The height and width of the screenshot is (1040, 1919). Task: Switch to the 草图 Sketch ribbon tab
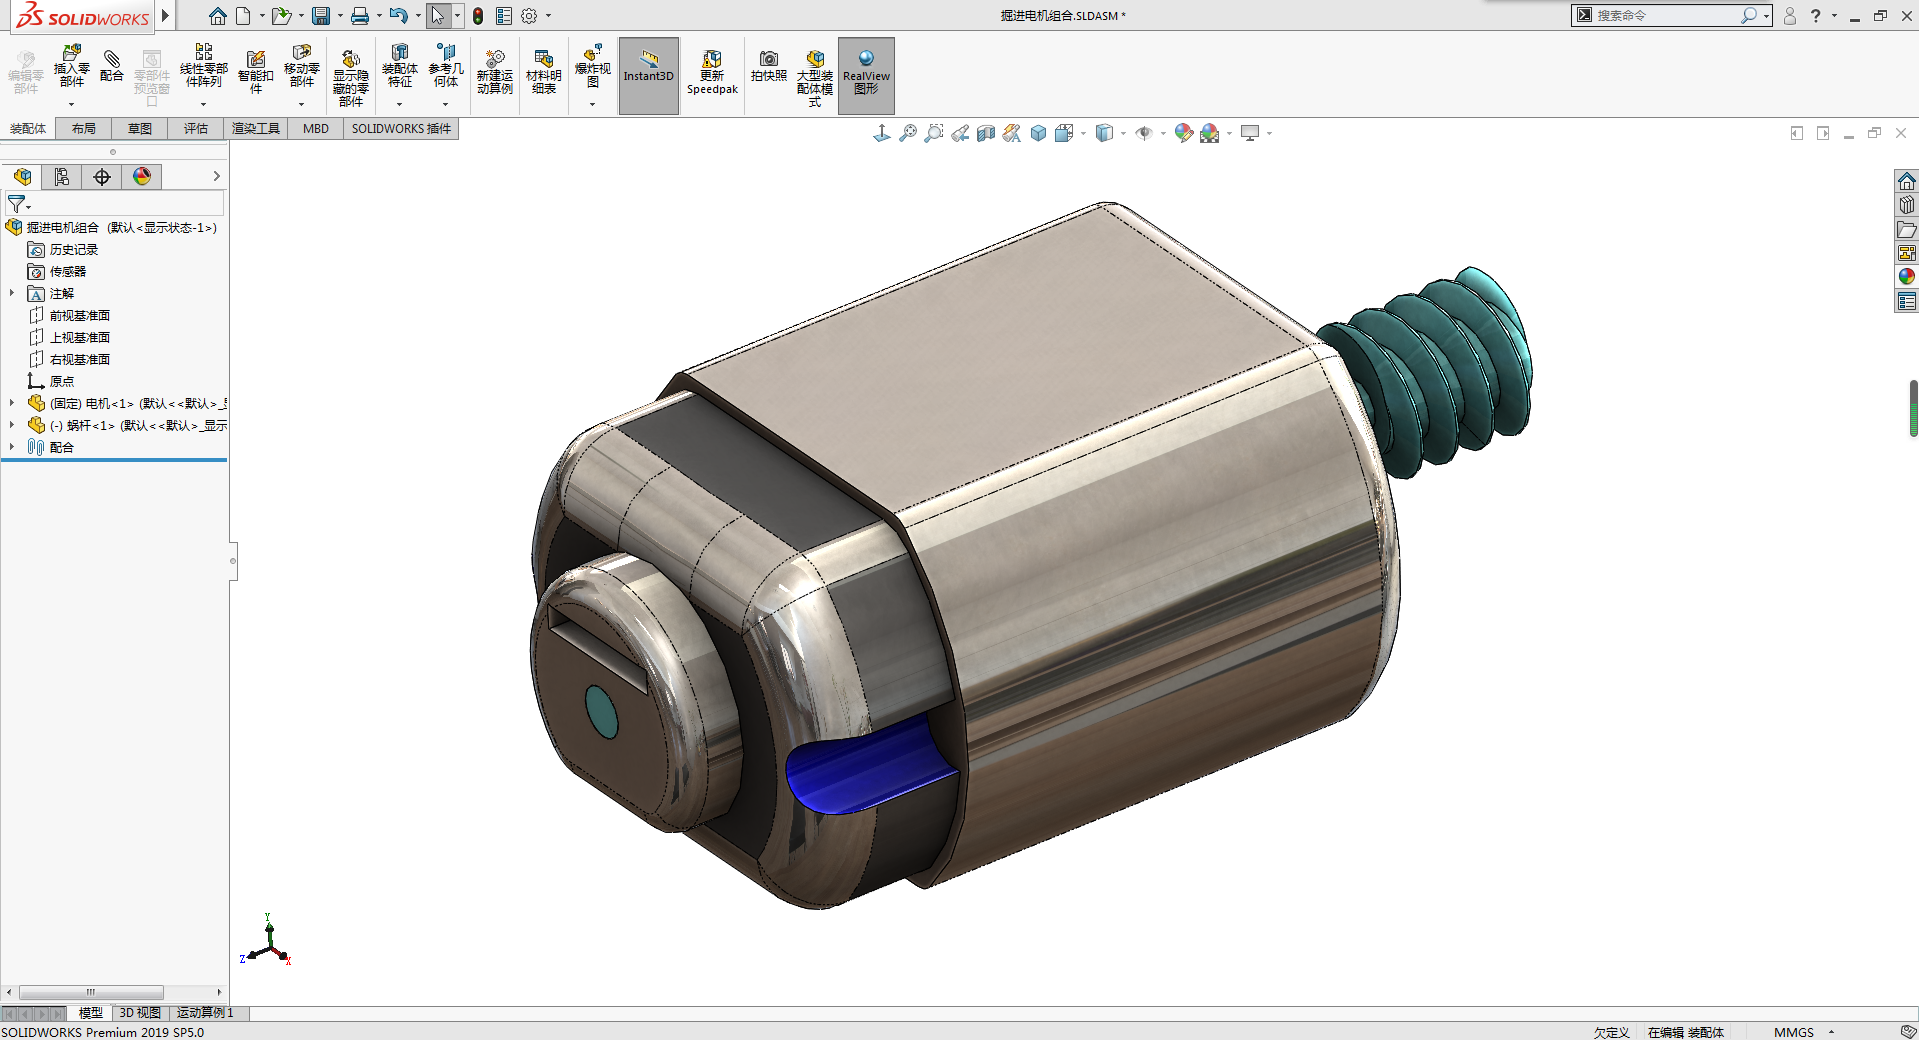point(139,128)
